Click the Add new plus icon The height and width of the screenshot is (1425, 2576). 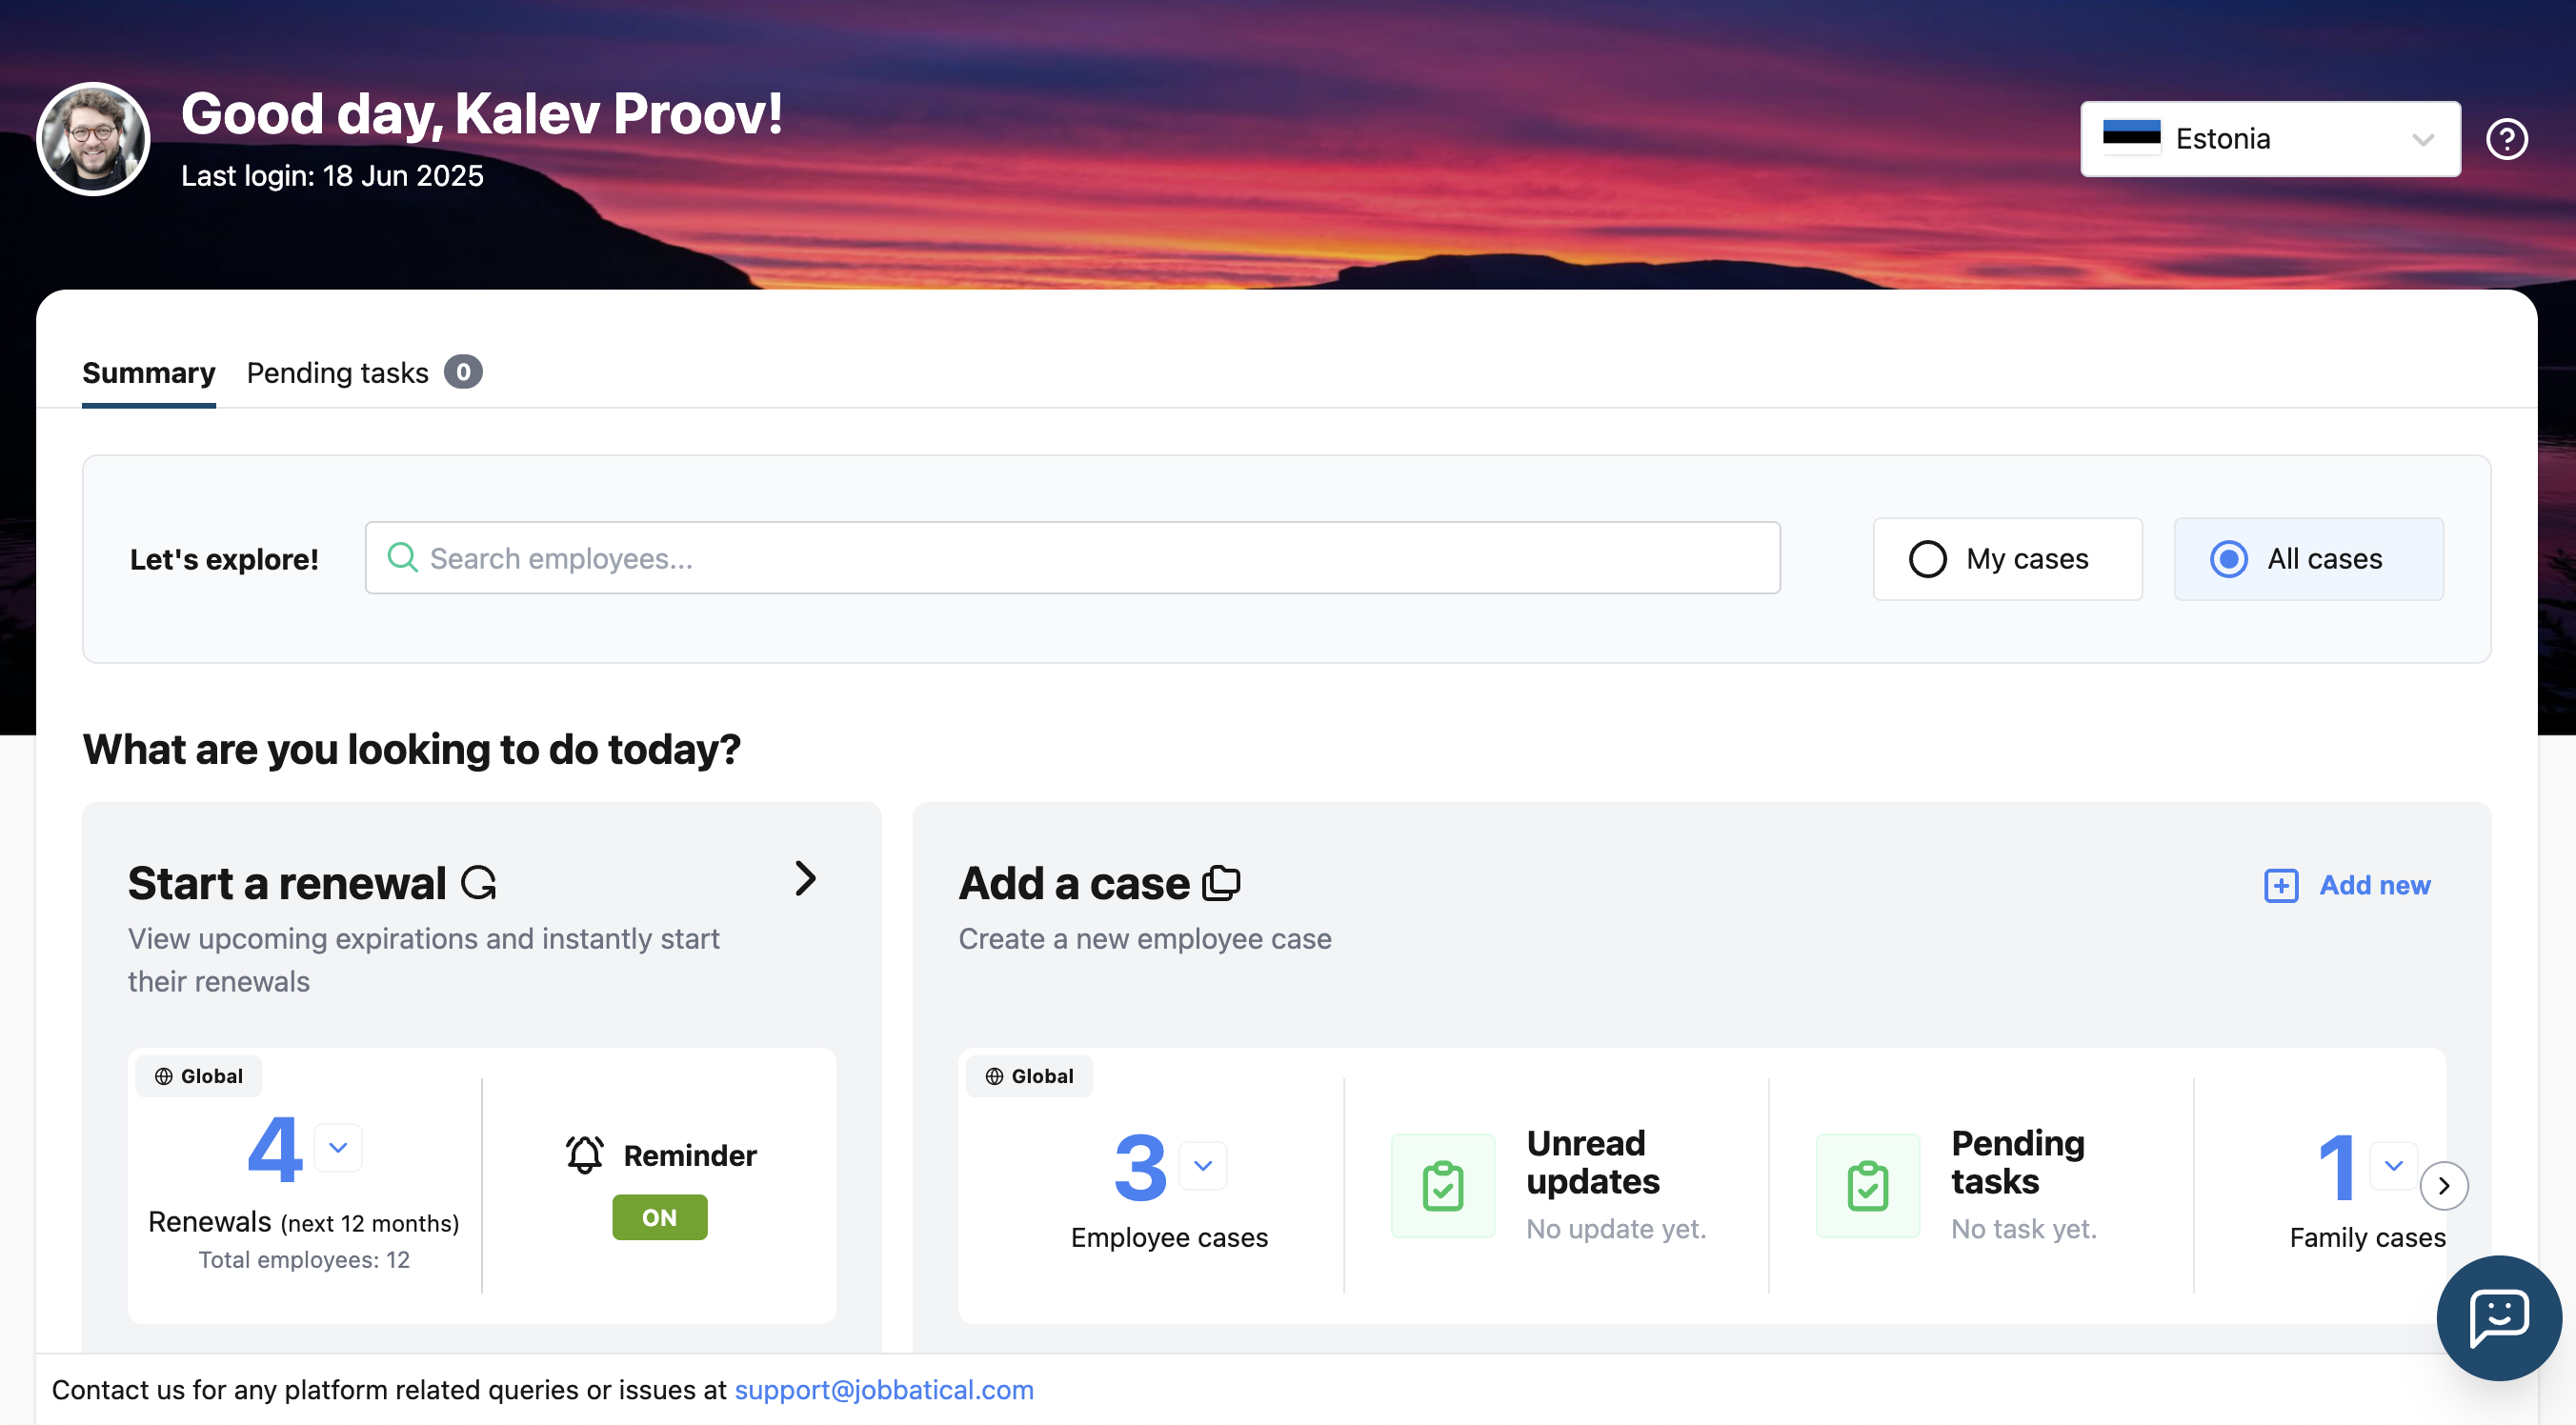[2281, 885]
